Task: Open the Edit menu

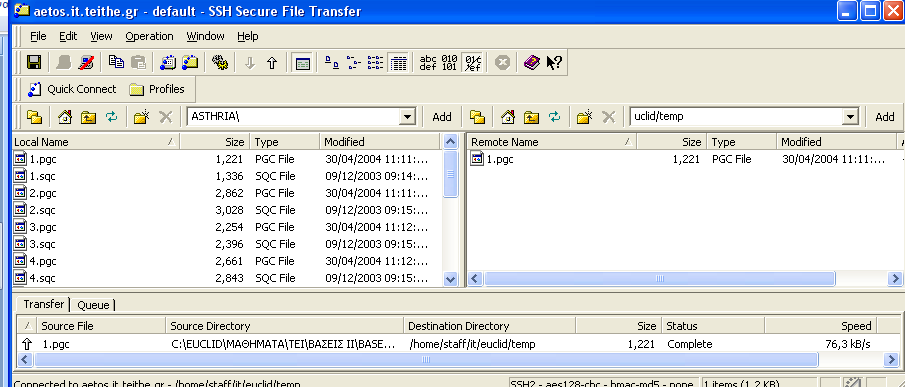Action: [x=68, y=36]
